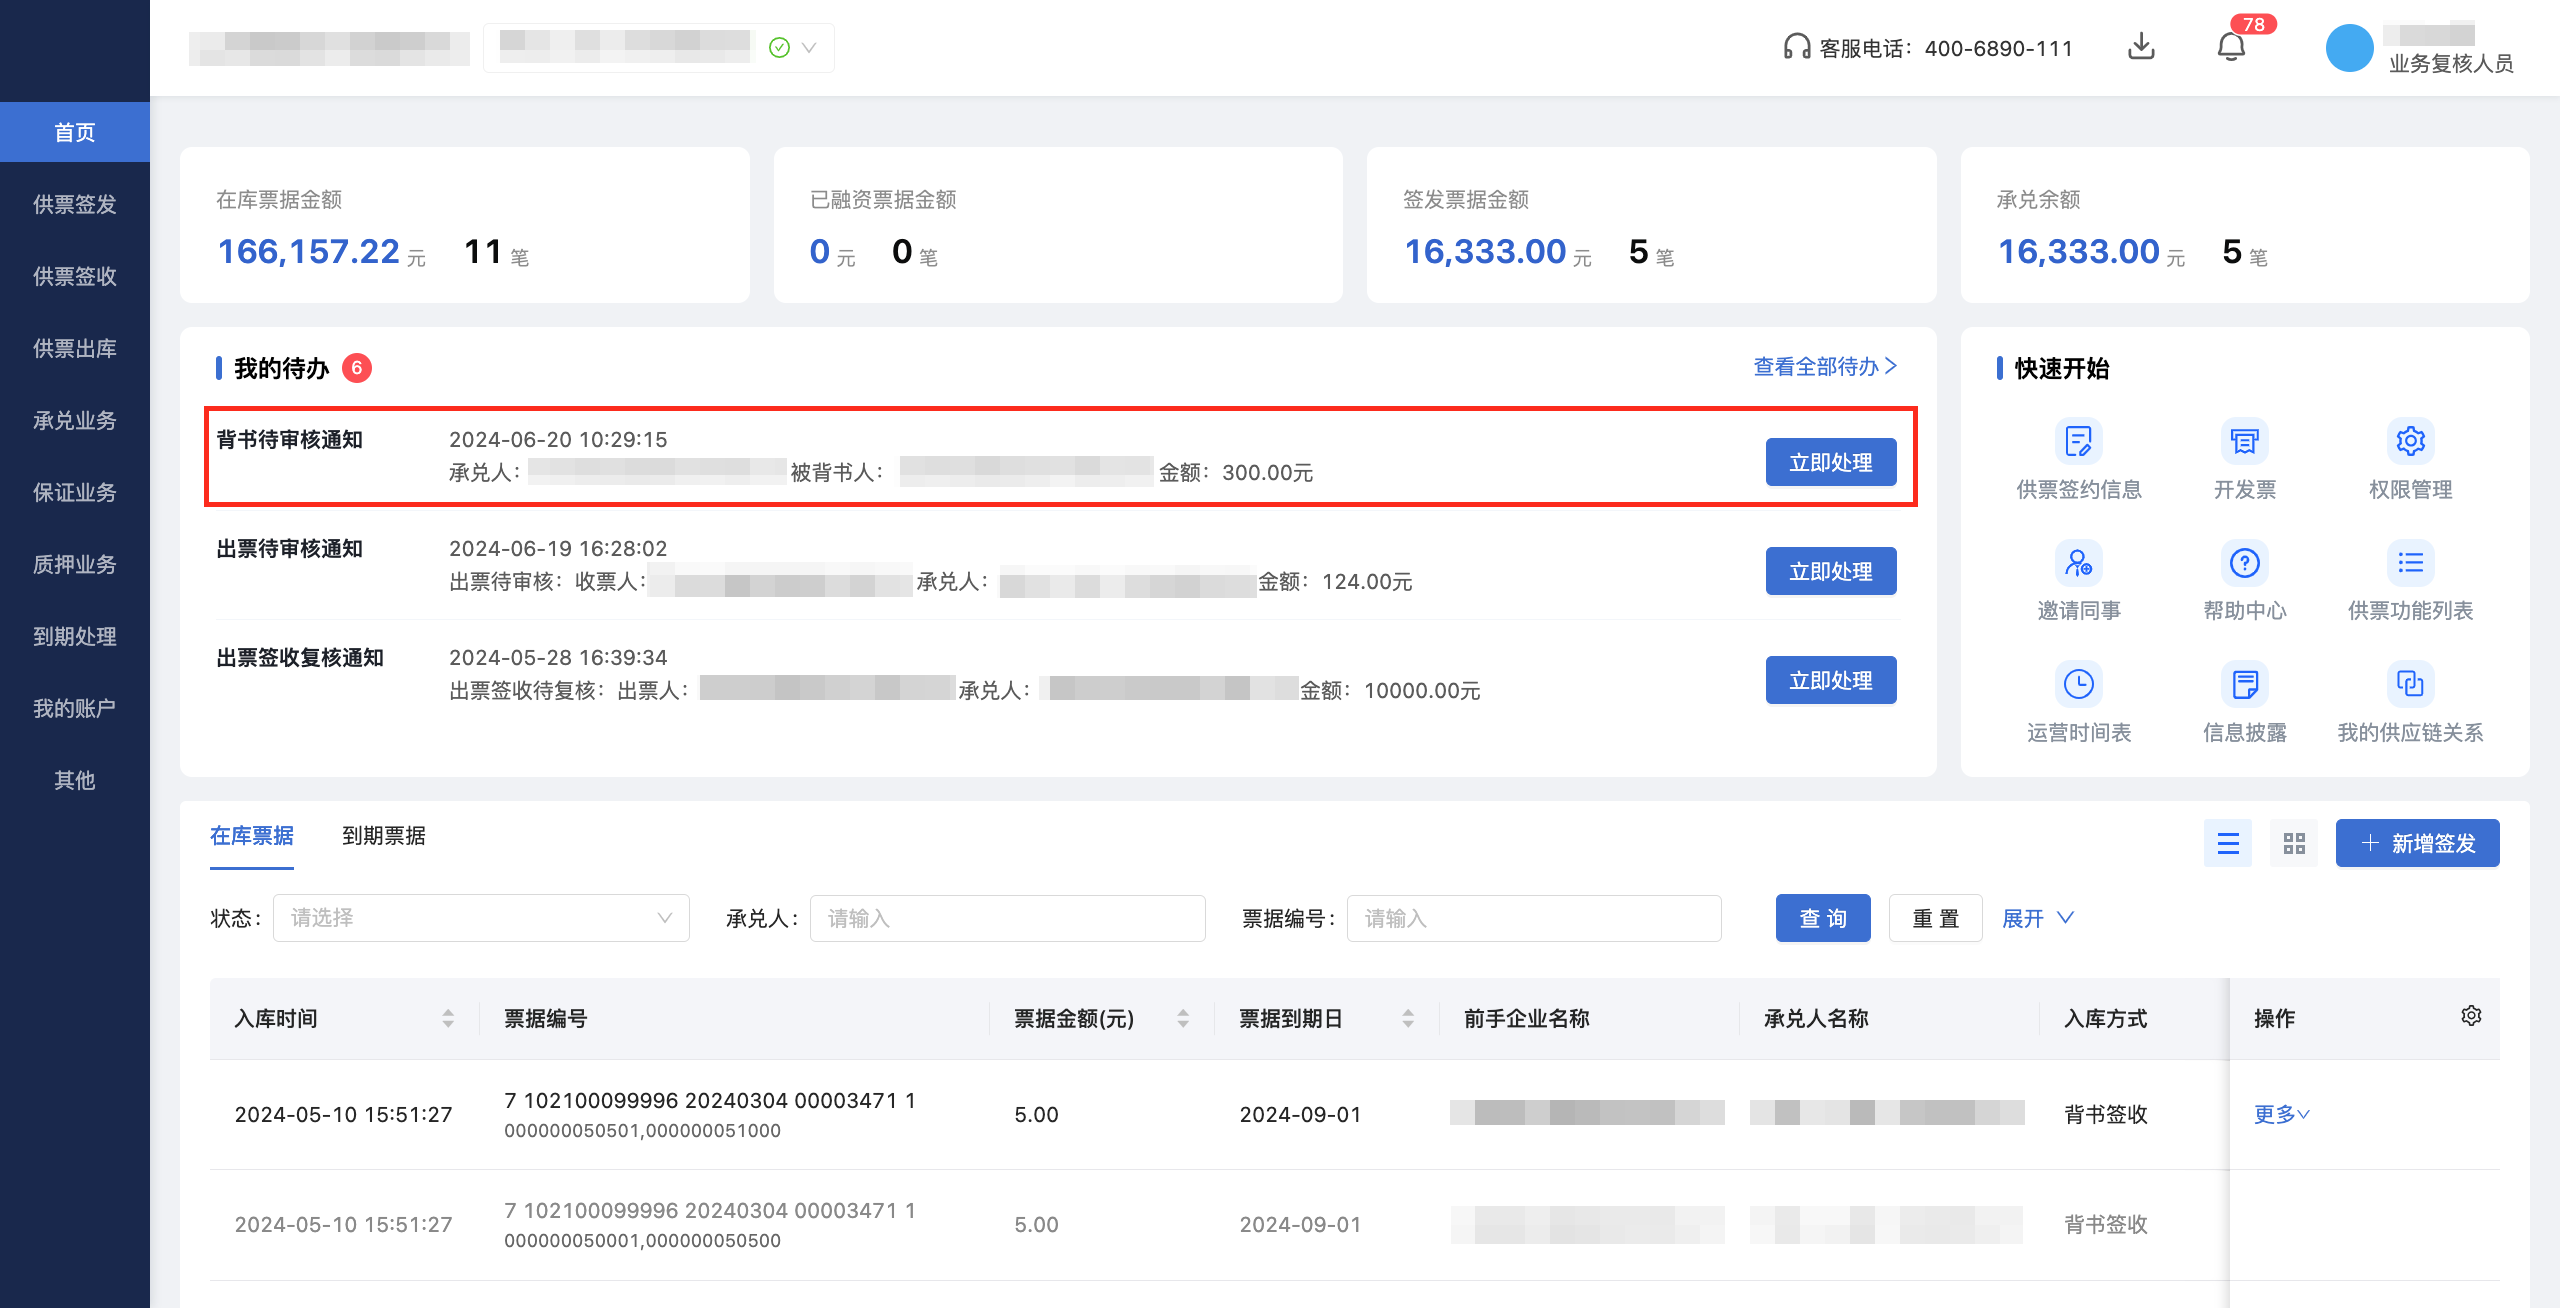Select the 开发票 quick start icon

pos(2244,458)
